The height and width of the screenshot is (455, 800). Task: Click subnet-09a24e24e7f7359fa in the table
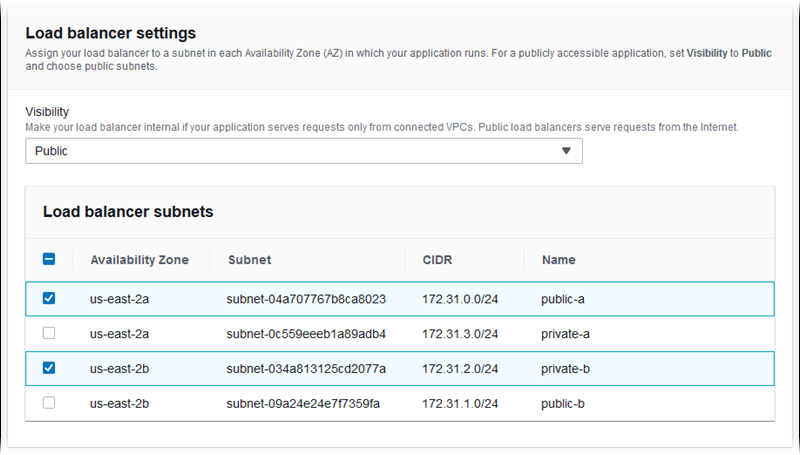[304, 404]
